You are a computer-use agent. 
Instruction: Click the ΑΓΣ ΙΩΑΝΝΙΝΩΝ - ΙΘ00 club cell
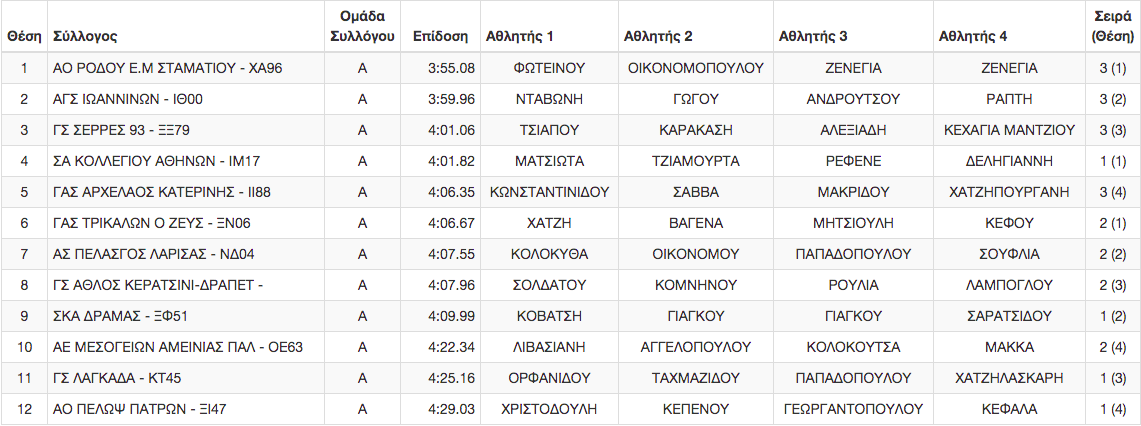(x=186, y=100)
